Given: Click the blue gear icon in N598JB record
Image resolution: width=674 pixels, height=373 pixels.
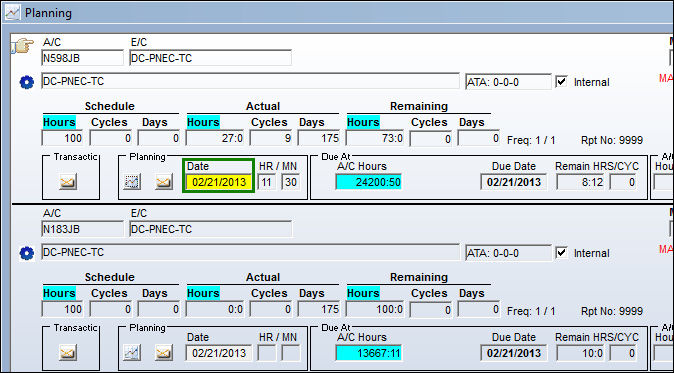Looking at the screenshot, I should [x=27, y=82].
